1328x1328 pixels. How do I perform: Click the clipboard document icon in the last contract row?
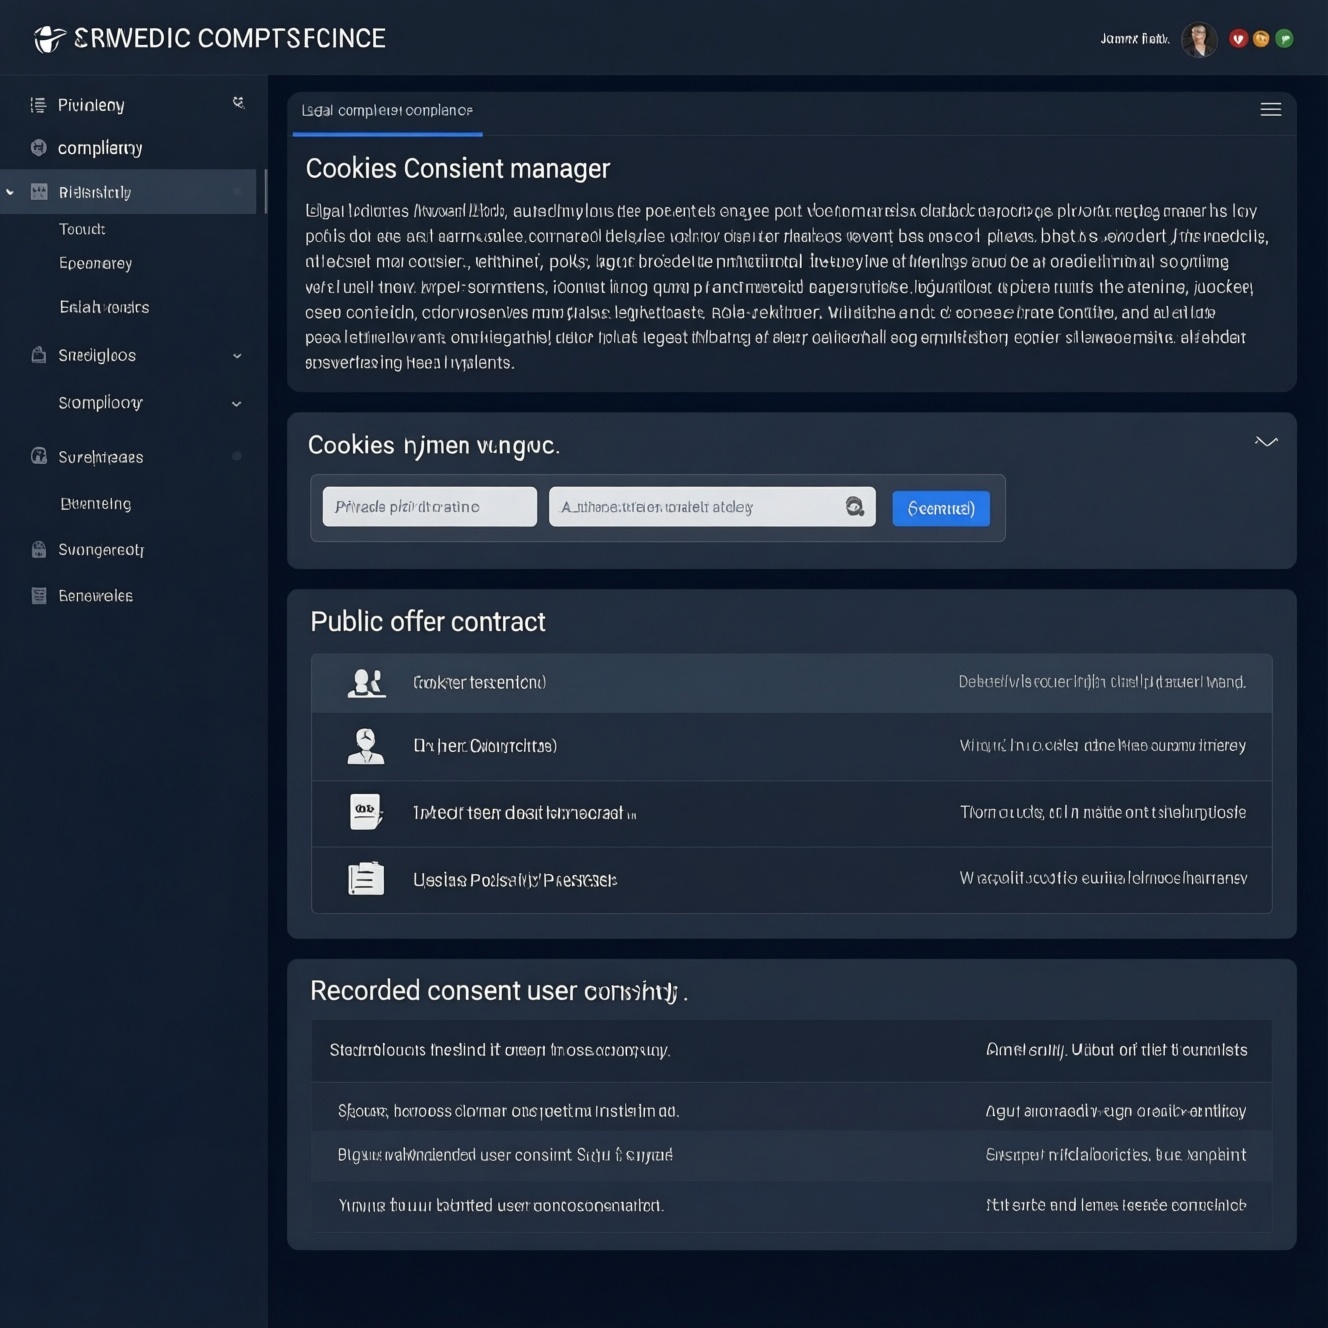pos(366,879)
